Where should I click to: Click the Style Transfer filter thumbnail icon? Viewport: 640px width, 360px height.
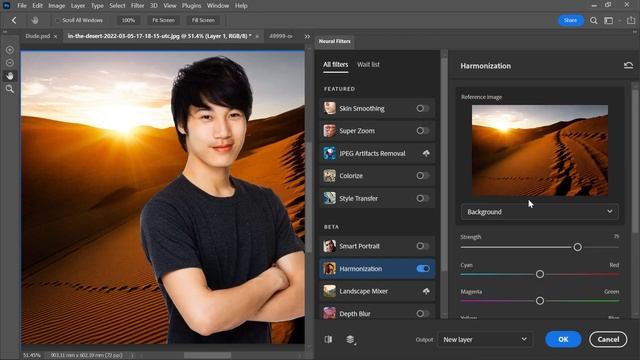329,198
